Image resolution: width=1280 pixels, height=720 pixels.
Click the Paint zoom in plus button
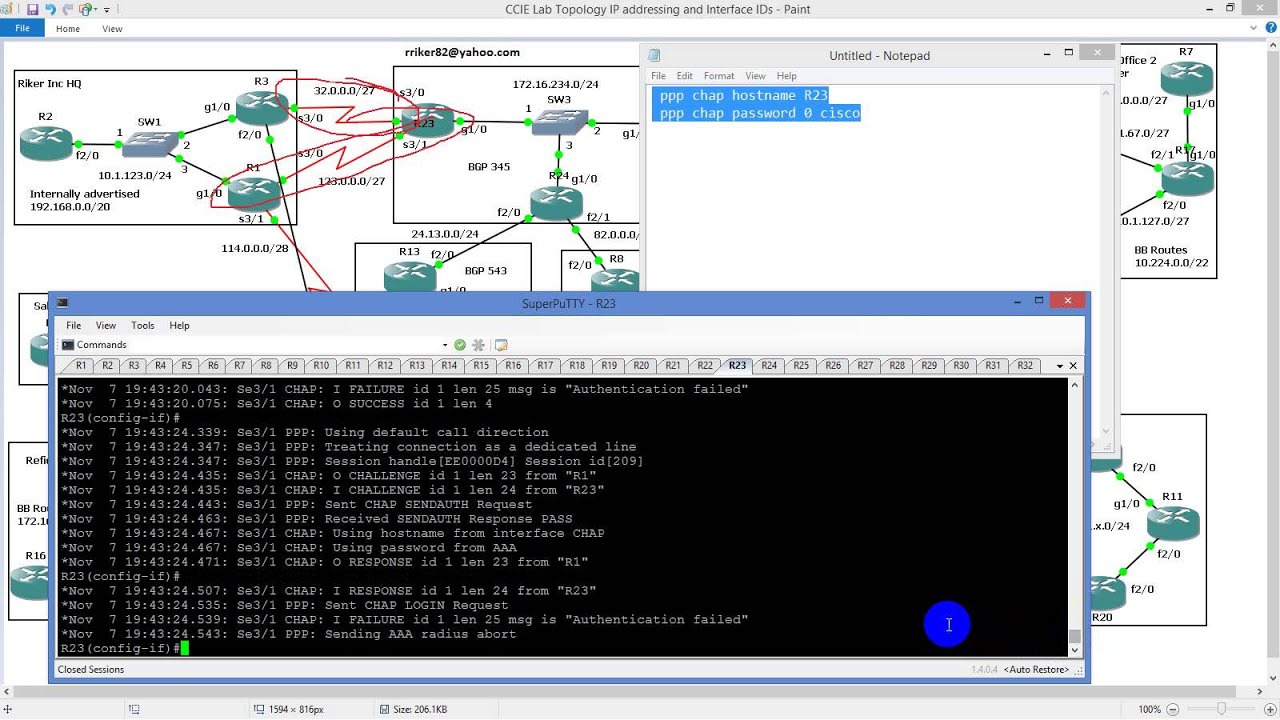pyautogui.click(x=1268, y=709)
